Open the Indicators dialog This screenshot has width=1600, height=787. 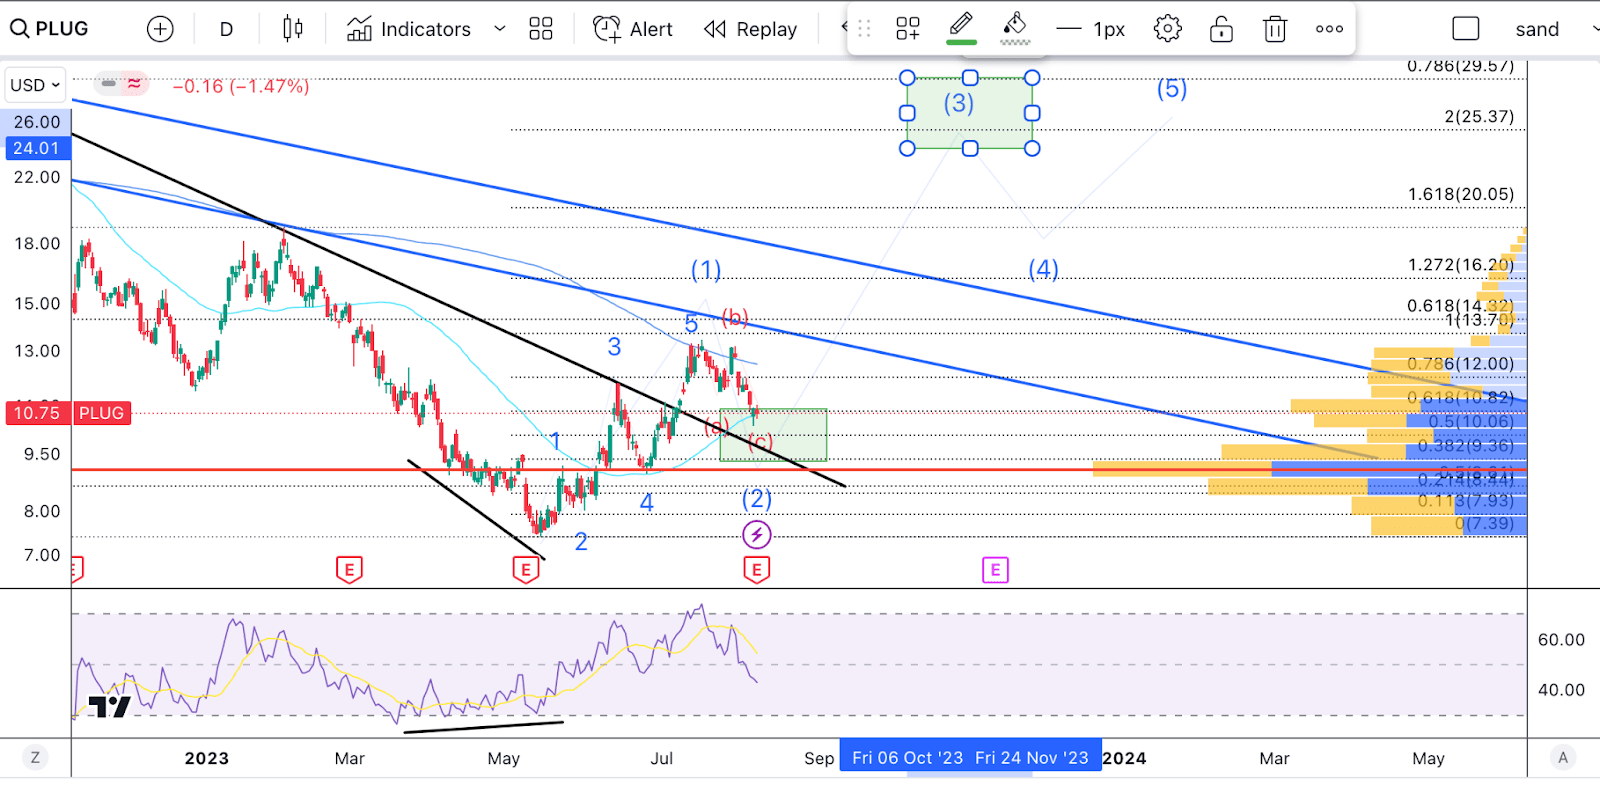tap(409, 29)
